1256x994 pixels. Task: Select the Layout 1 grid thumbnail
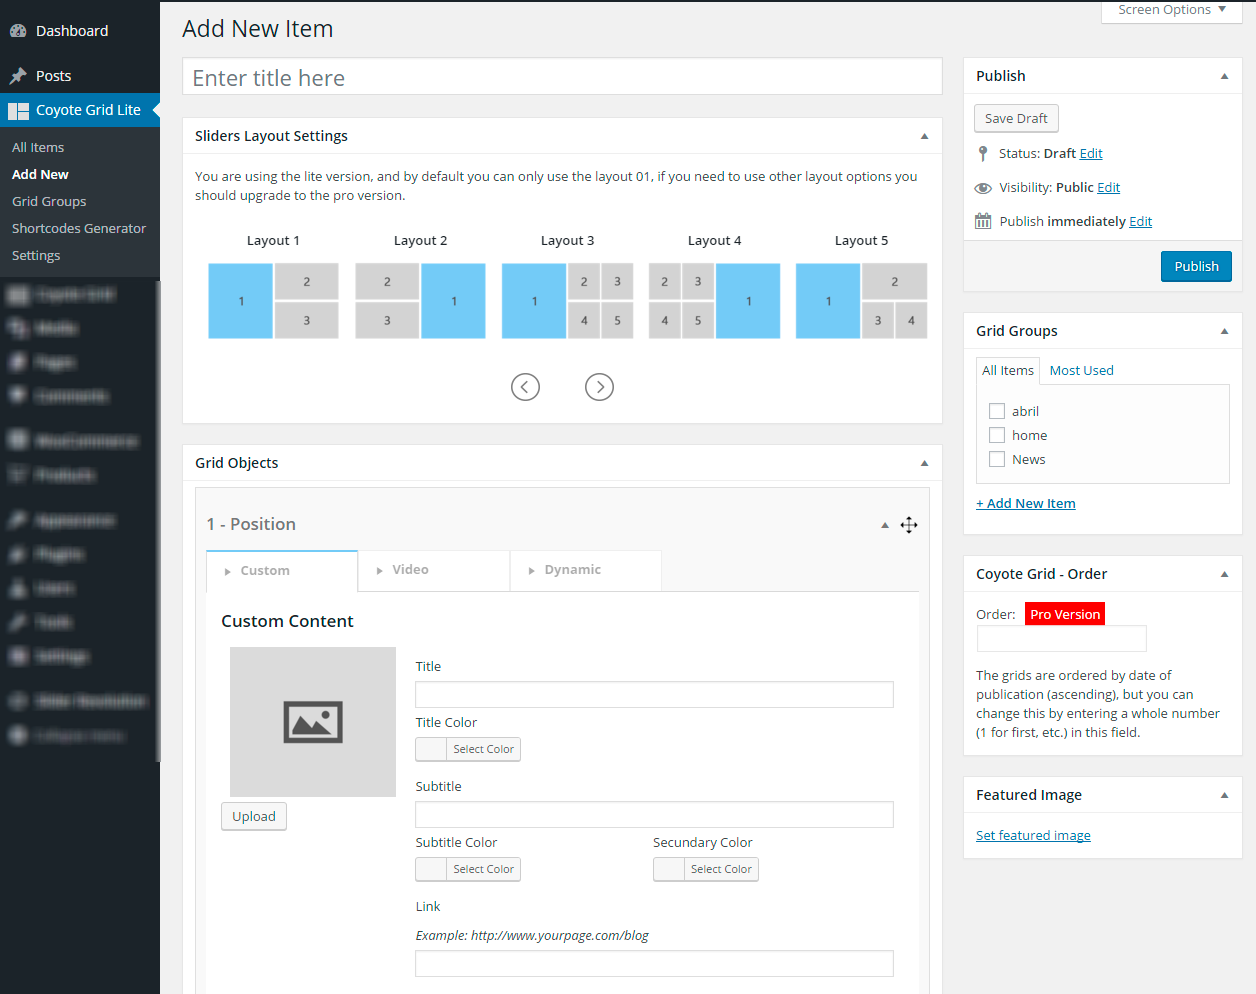pos(273,301)
